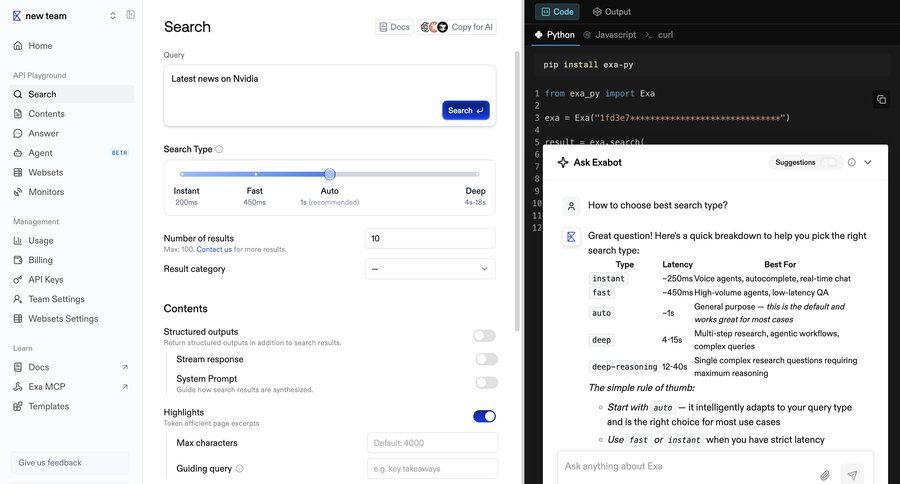Viewport: 900px width, 484px height.
Task: Switch to the Code tab
Action: coord(557,11)
